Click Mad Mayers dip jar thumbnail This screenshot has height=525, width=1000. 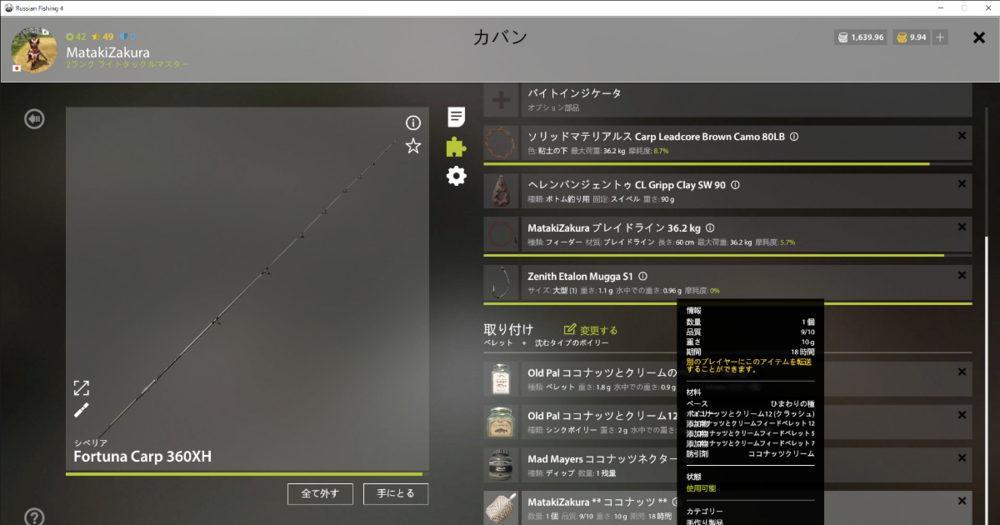pyautogui.click(x=501, y=465)
